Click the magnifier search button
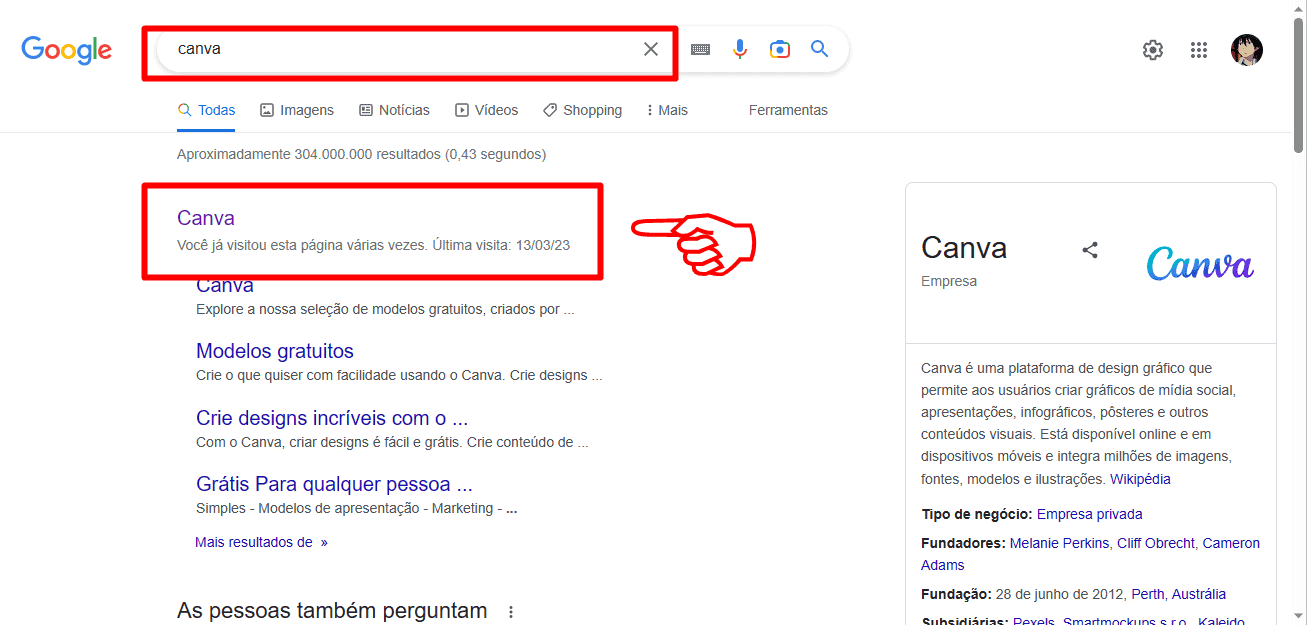Viewport: 1307px width, 625px height. pos(820,49)
